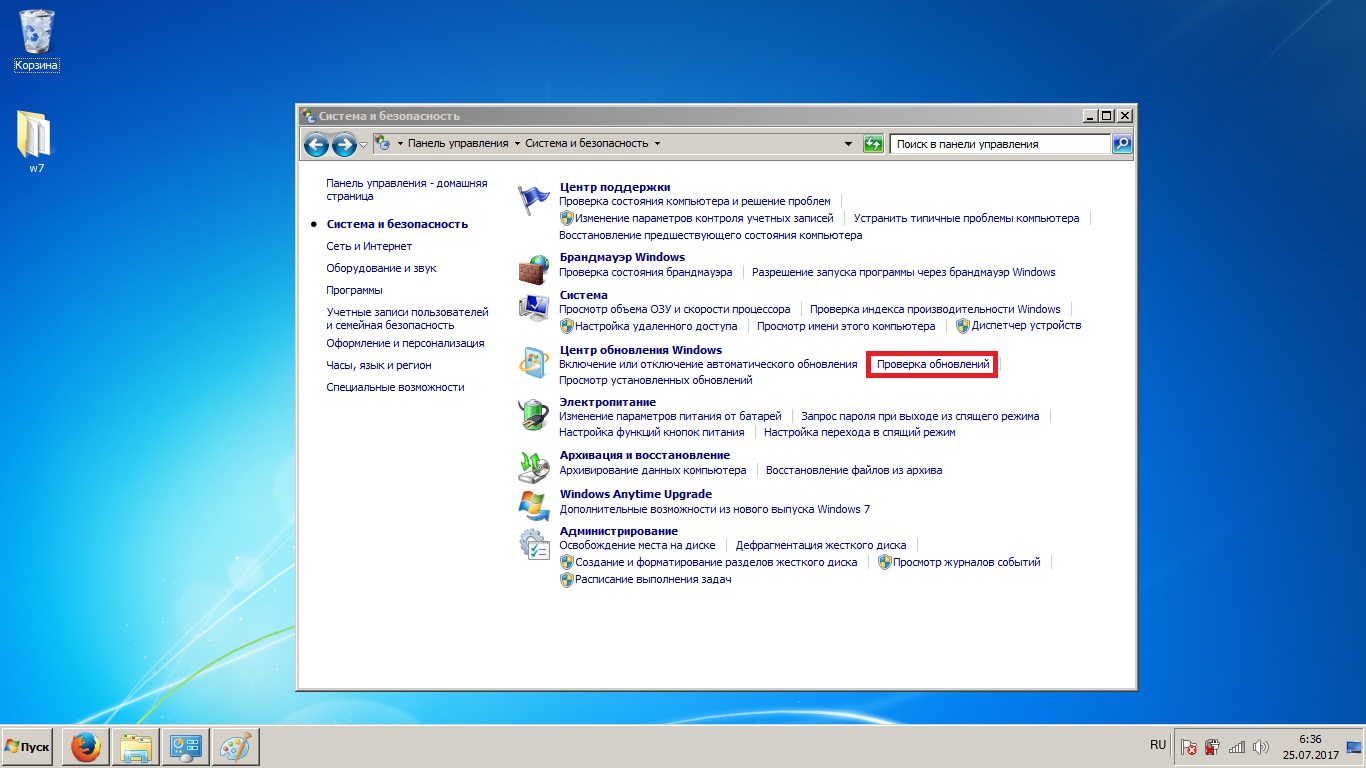Refresh the Control Panel address bar
The image size is (1366, 768).
click(x=873, y=144)
